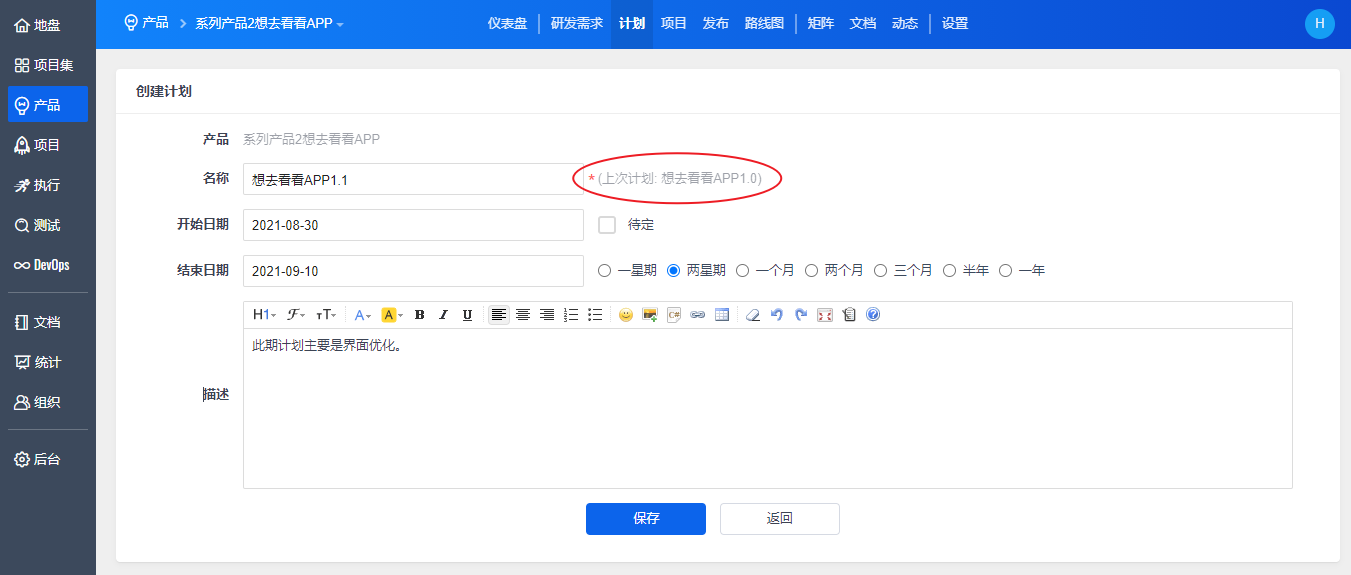The image size is (1351, 575).
Task: Select the 一星期 radio option
Action: click(604, 270)
